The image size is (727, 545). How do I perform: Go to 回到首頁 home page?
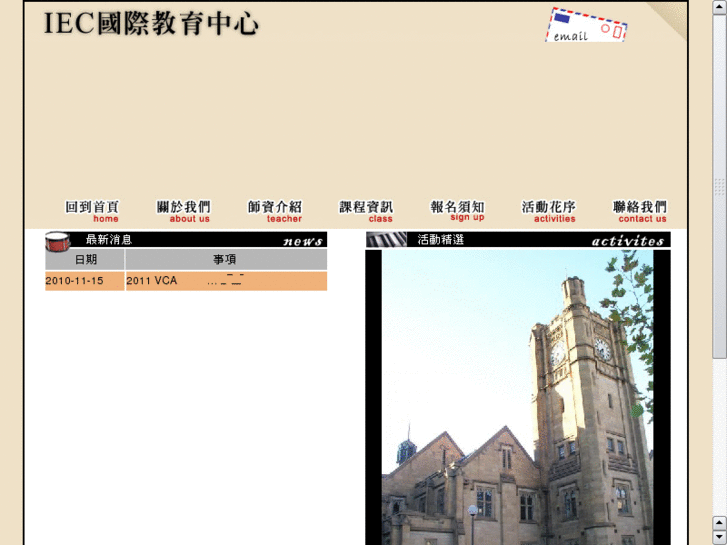pyautogui.click(x=92, y=212)
